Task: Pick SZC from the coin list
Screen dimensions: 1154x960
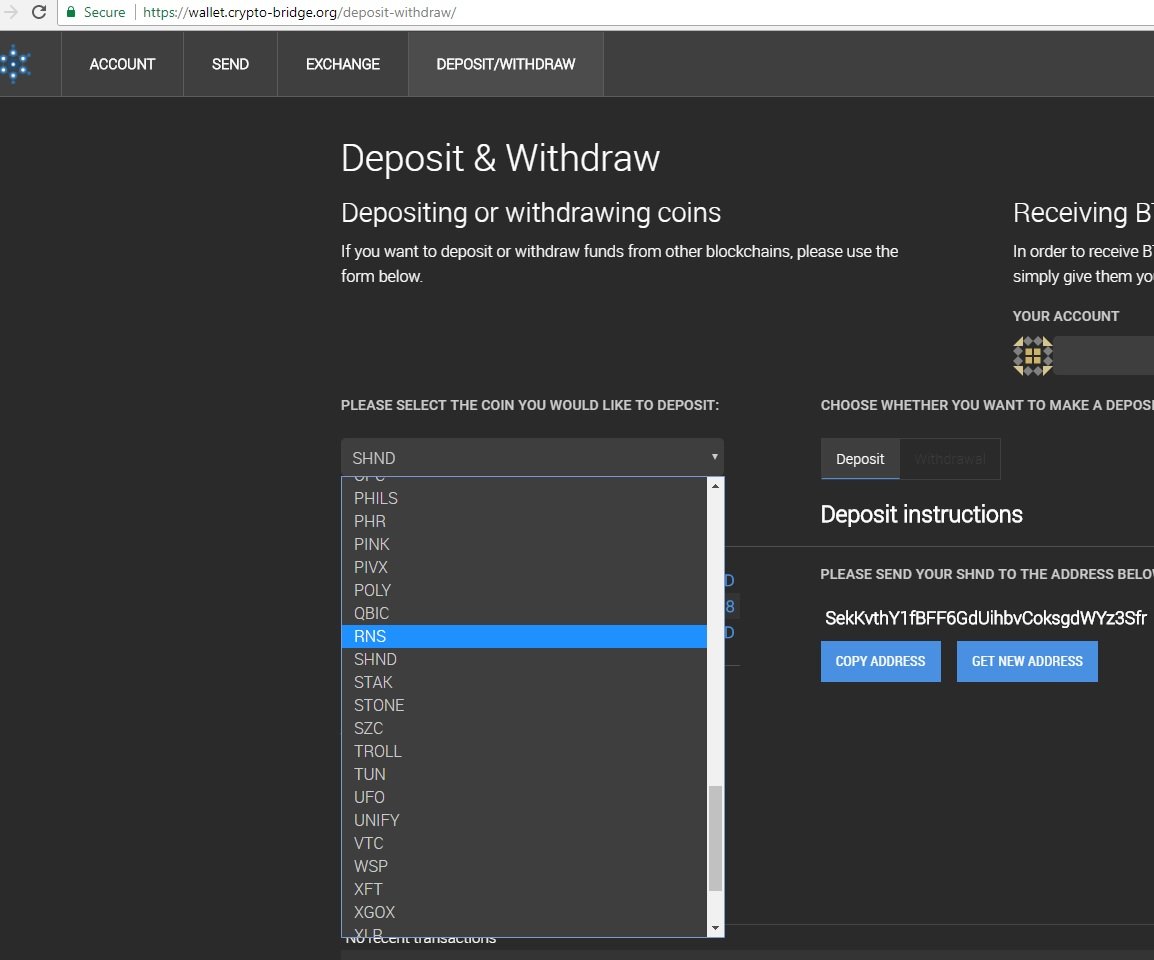Action: [x=524, y=728]
